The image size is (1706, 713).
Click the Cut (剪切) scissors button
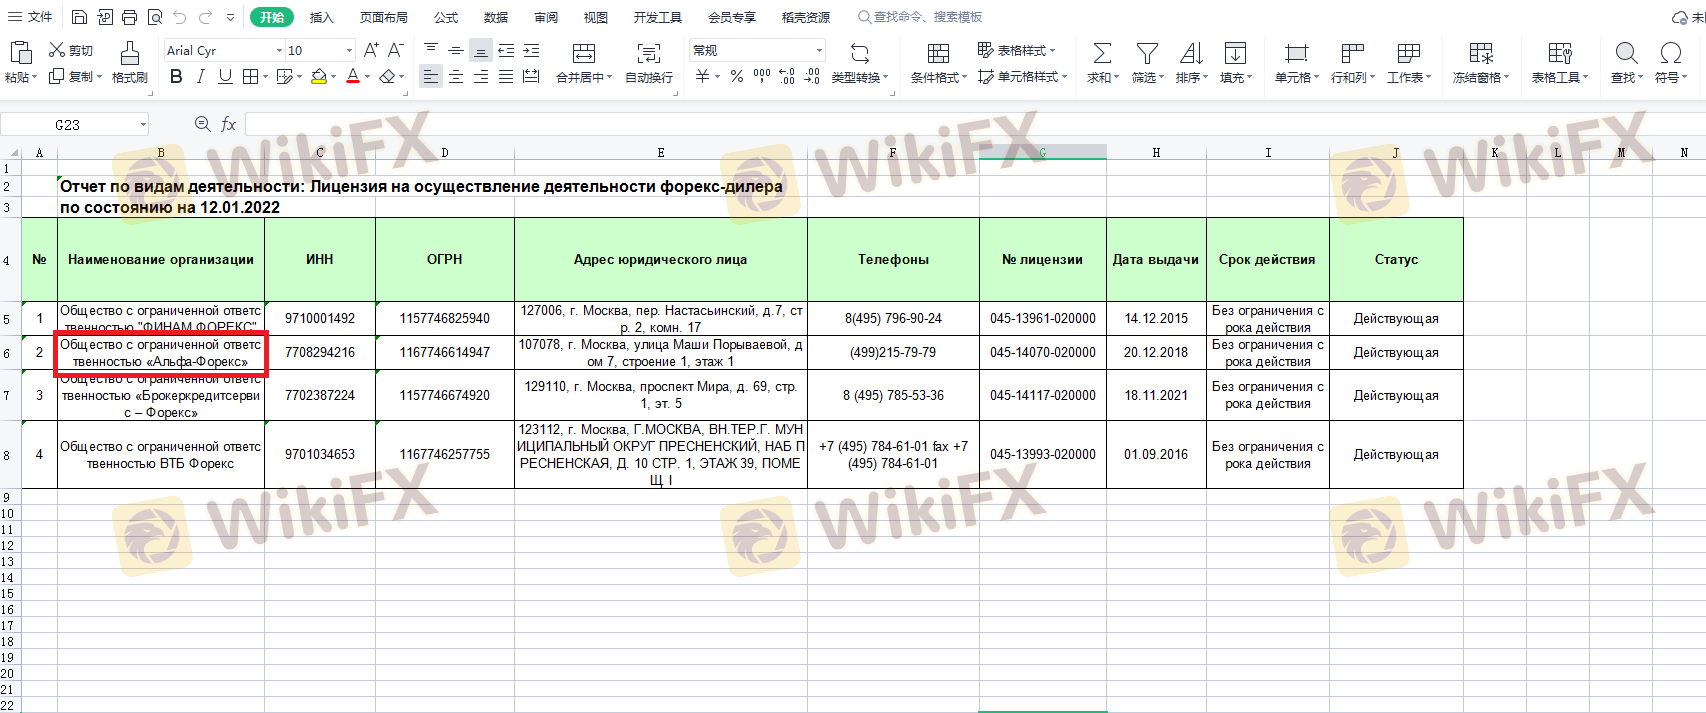pos(72,50)
